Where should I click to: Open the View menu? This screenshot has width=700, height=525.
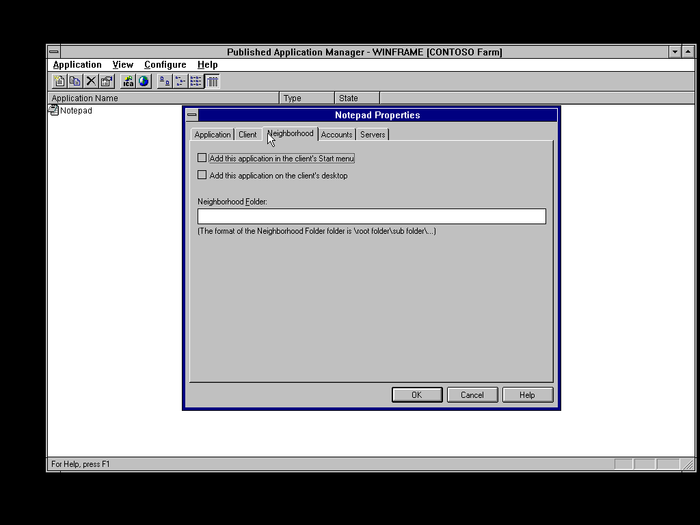click(123, 65)
